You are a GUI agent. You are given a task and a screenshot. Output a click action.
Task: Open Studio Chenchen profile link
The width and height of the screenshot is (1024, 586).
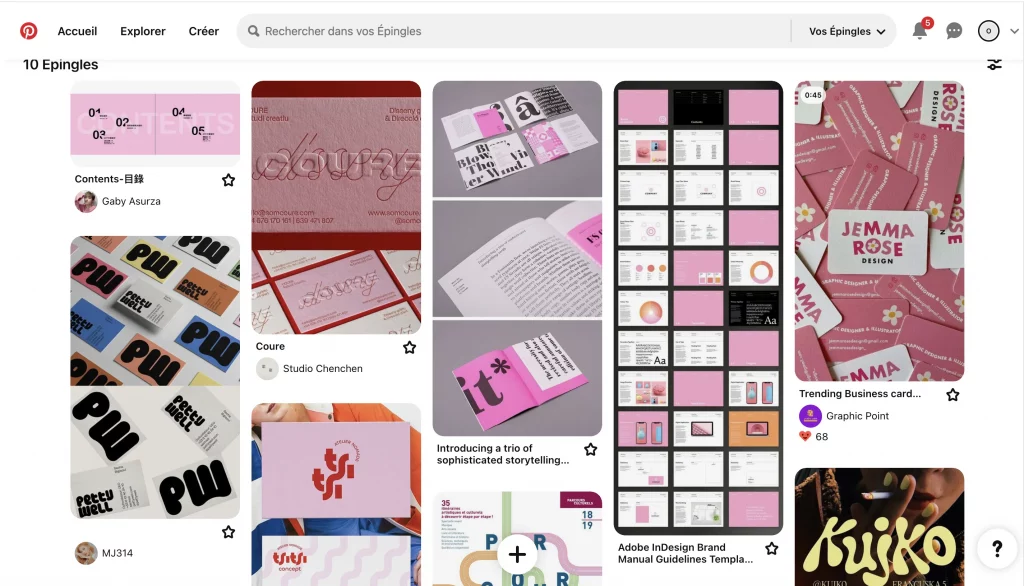[323, 368]
